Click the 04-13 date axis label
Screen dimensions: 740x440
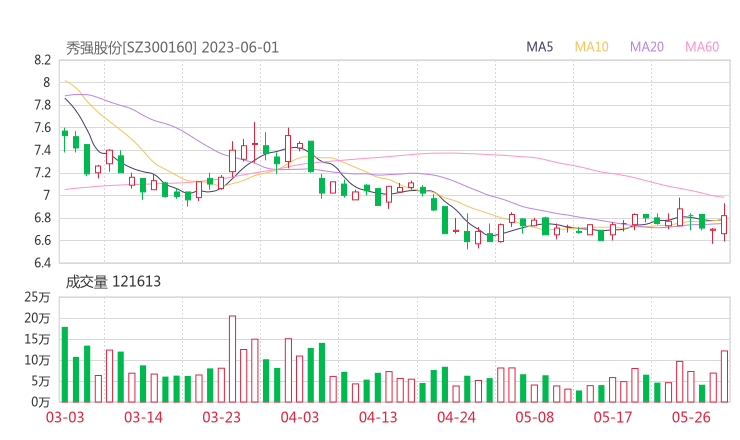pos(378,417)
